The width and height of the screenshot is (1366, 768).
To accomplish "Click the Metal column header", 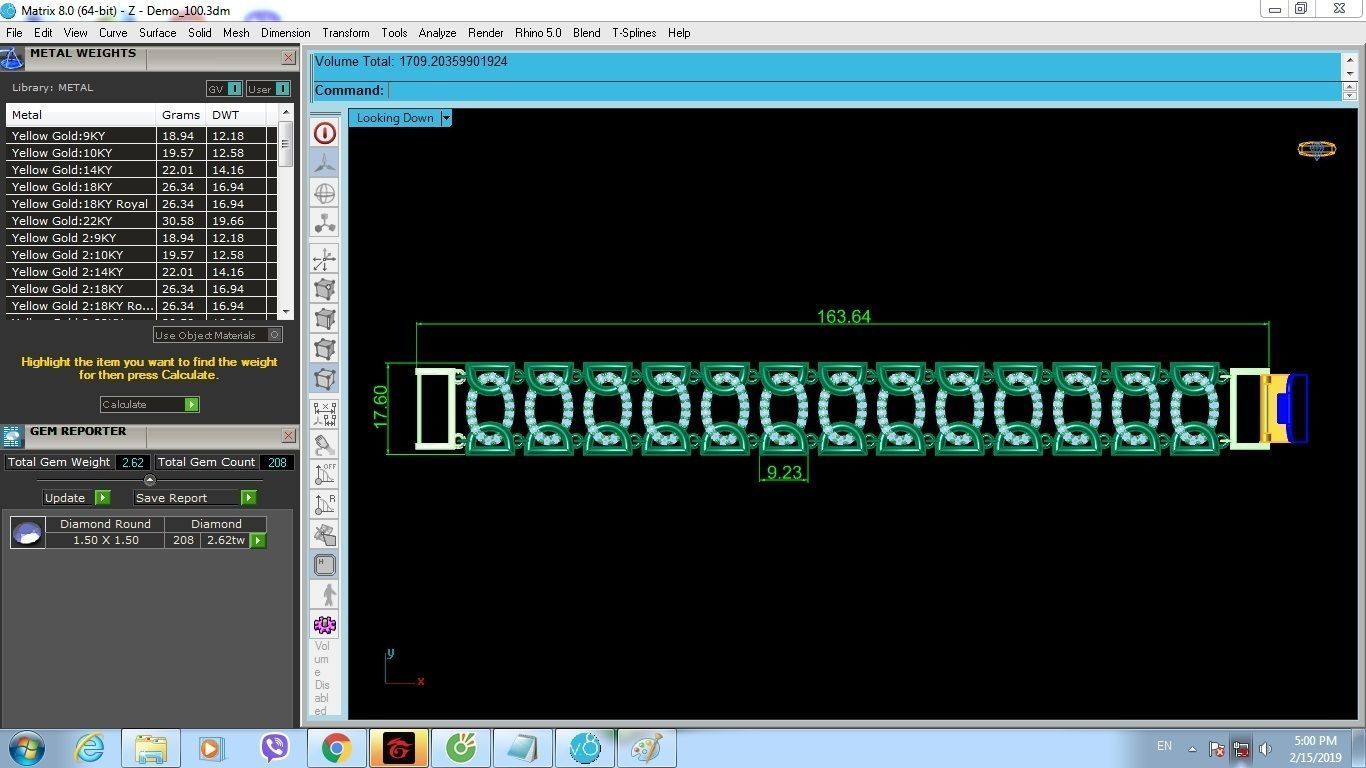I will pos(81,115).
